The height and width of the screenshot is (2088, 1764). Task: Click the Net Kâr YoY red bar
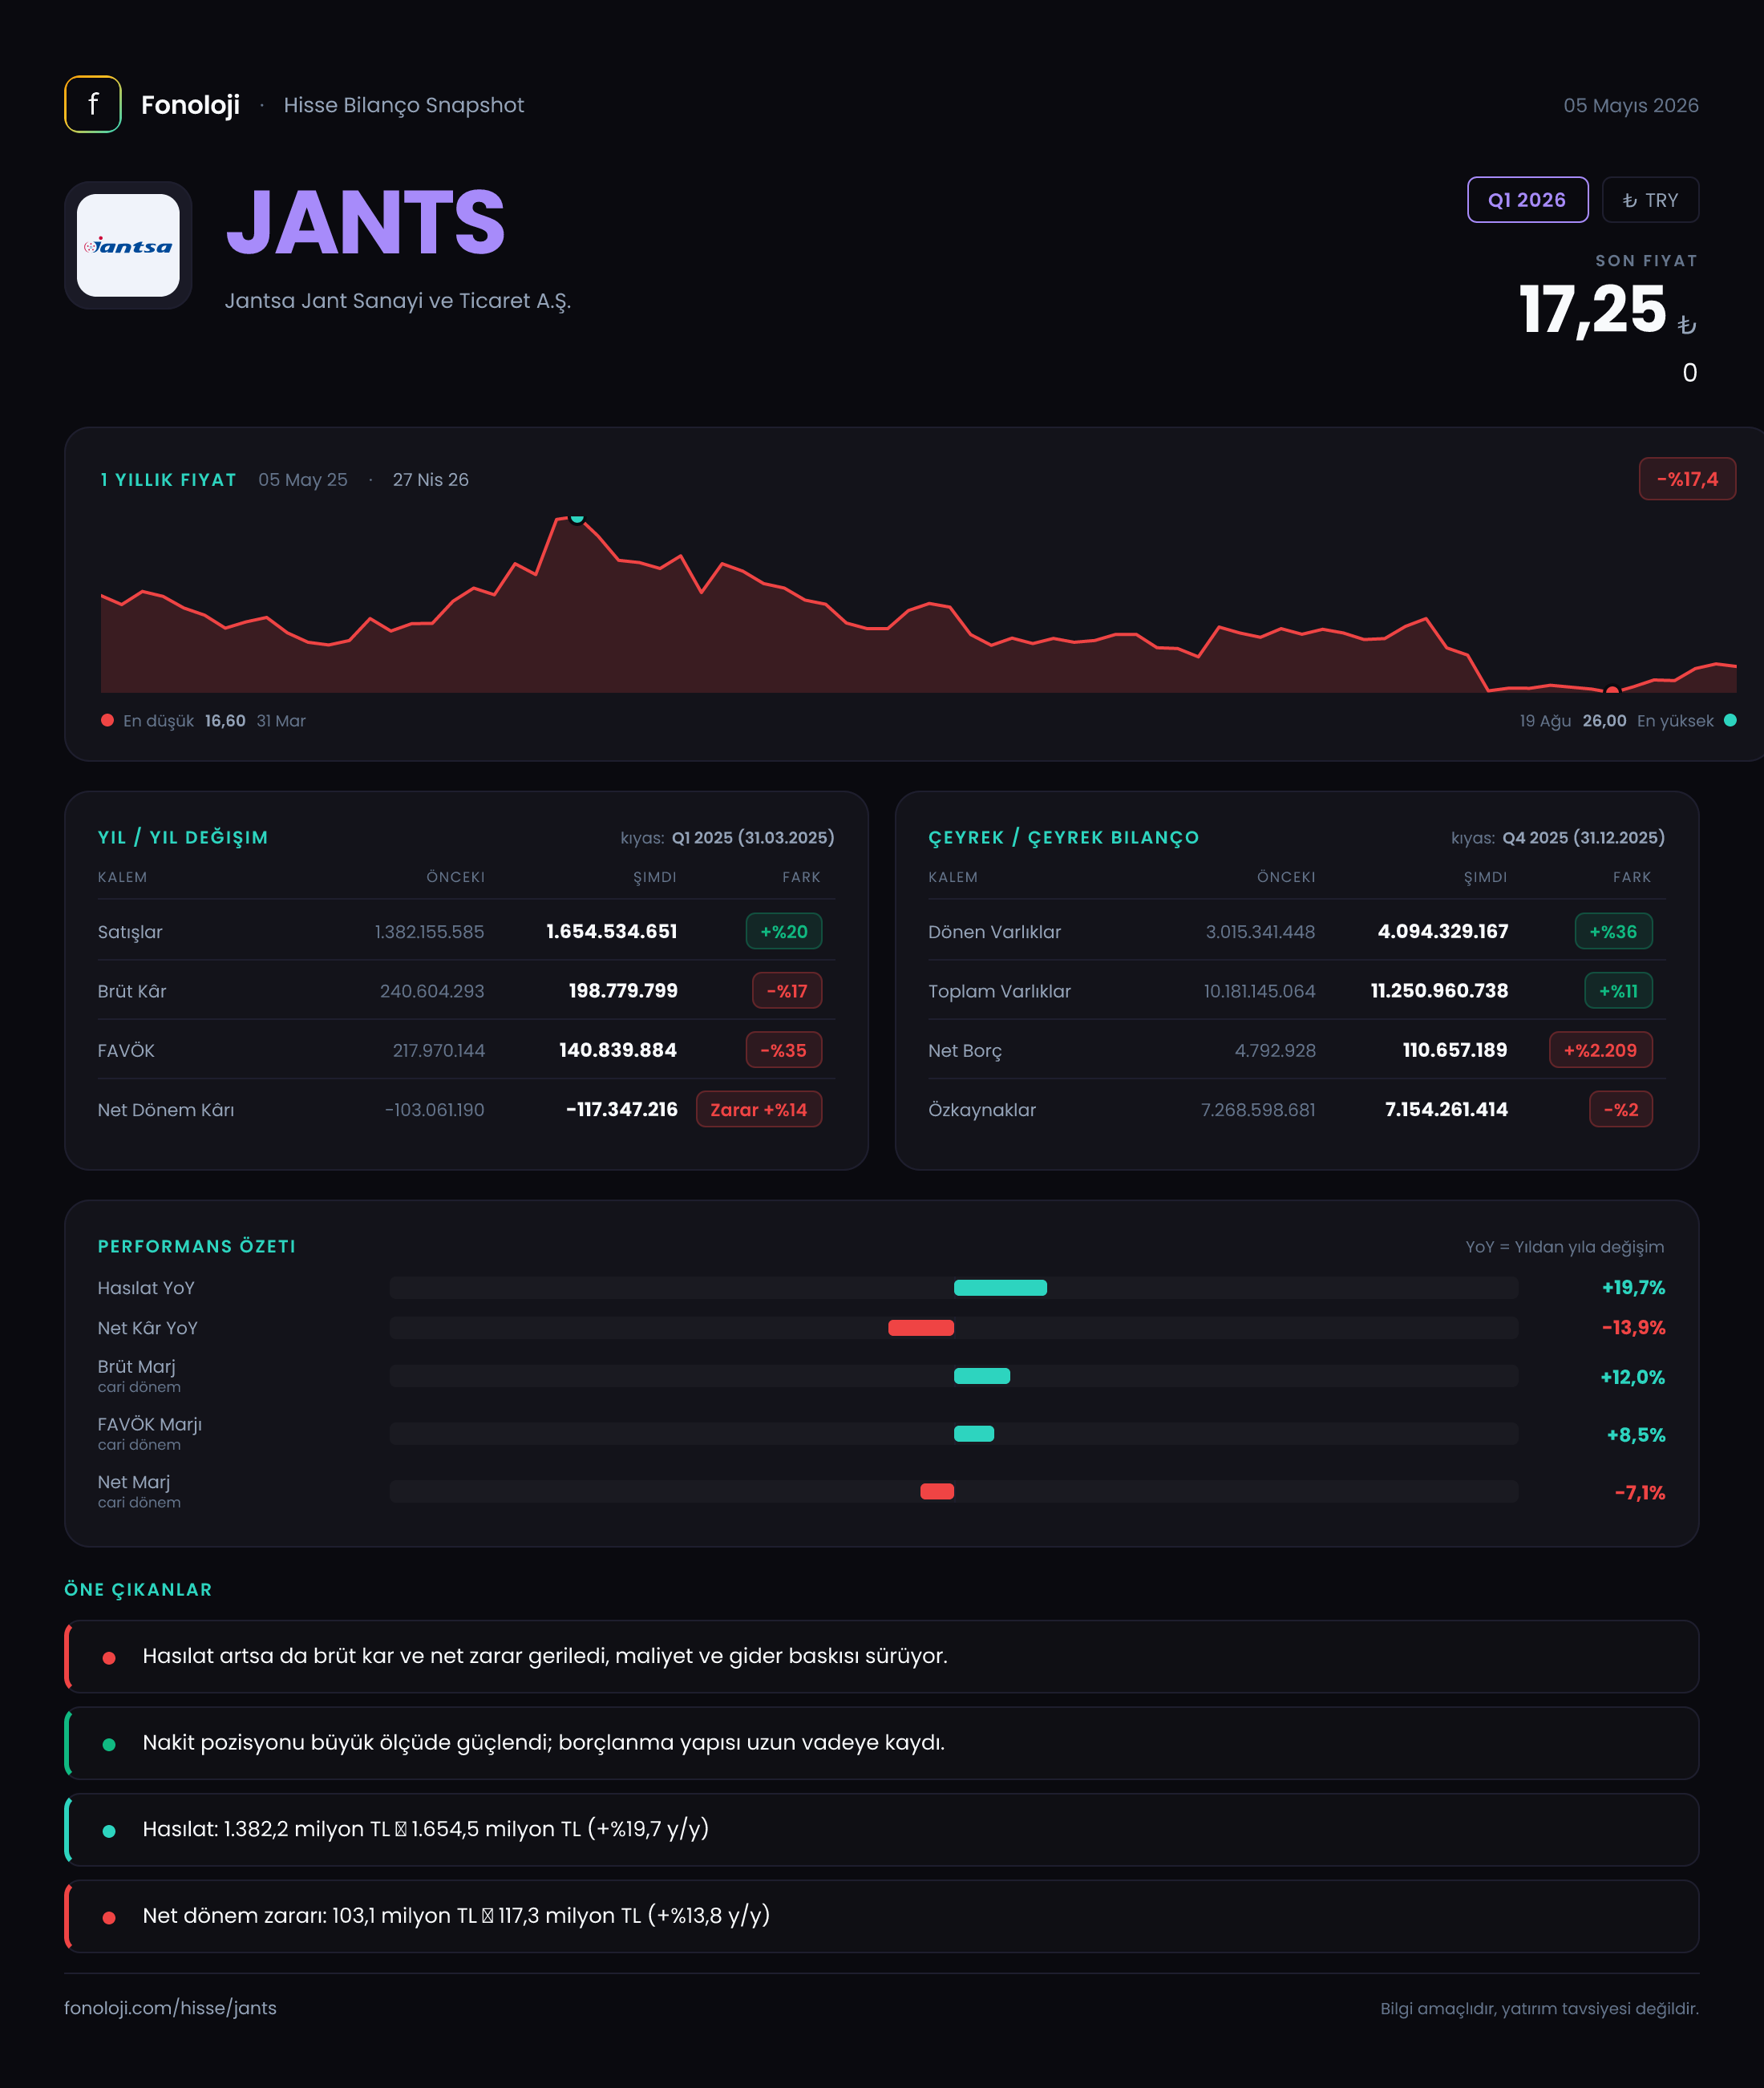click(x=921, y=1328)
